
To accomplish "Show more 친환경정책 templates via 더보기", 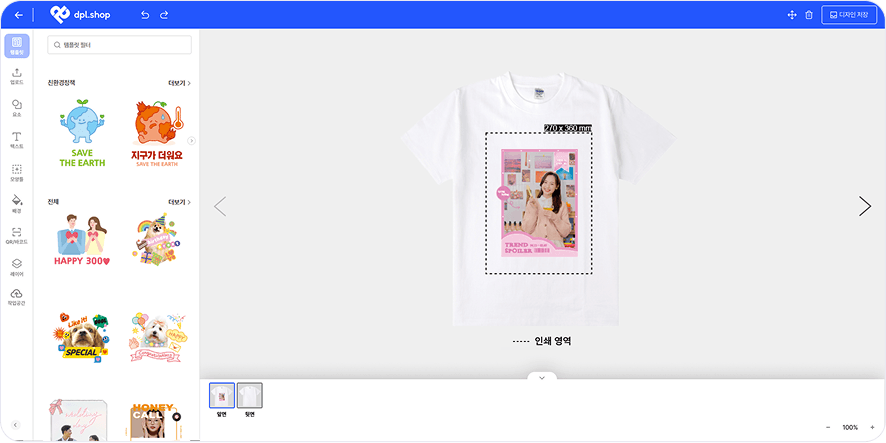I will tap(179, 83).
